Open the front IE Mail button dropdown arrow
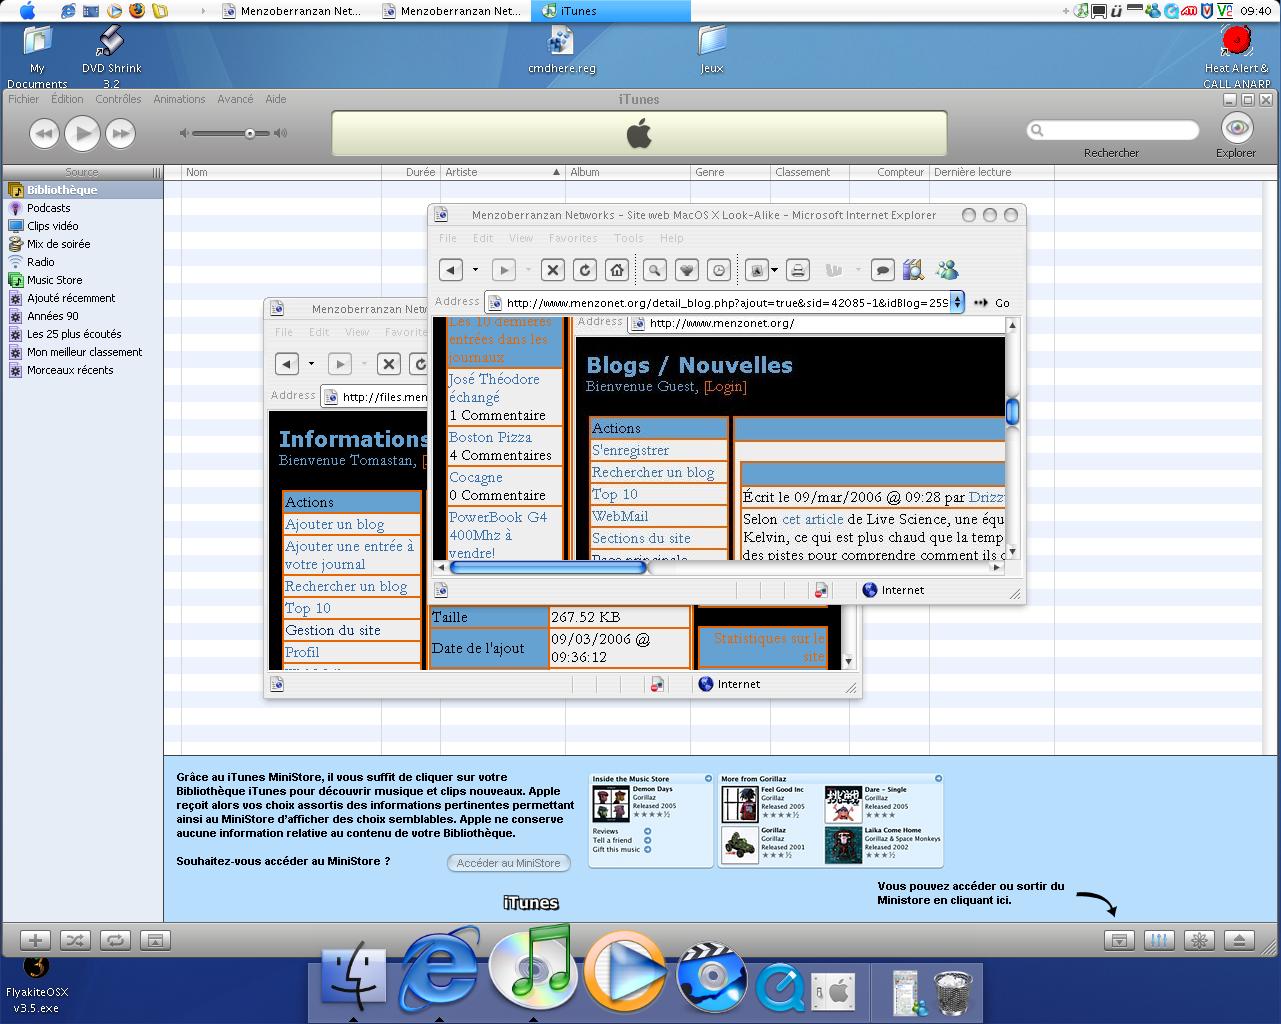Viewport: 1281px width, 1024px height. (x=774, y=270)
